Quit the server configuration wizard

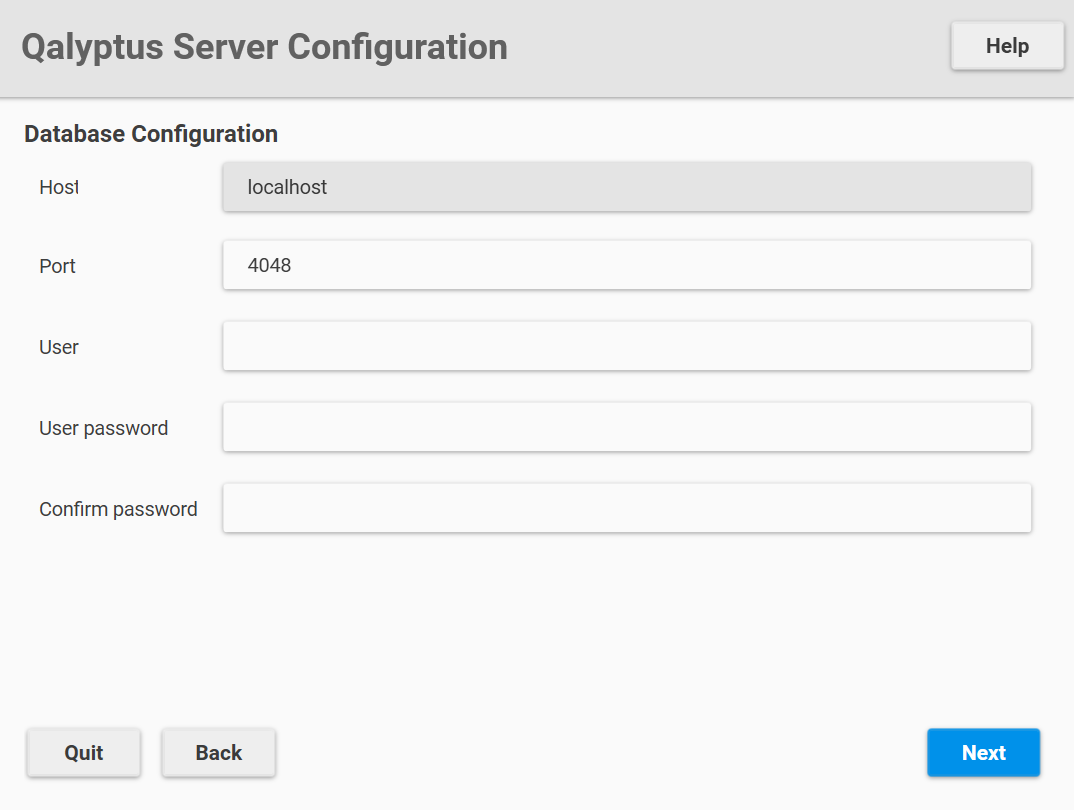[x=83, y=752]
